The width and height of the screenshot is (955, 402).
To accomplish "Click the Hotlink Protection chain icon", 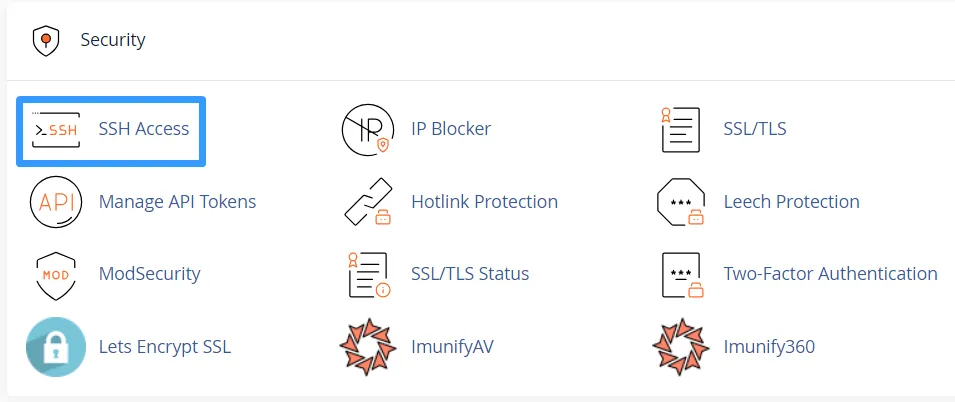I will [368, 202].
